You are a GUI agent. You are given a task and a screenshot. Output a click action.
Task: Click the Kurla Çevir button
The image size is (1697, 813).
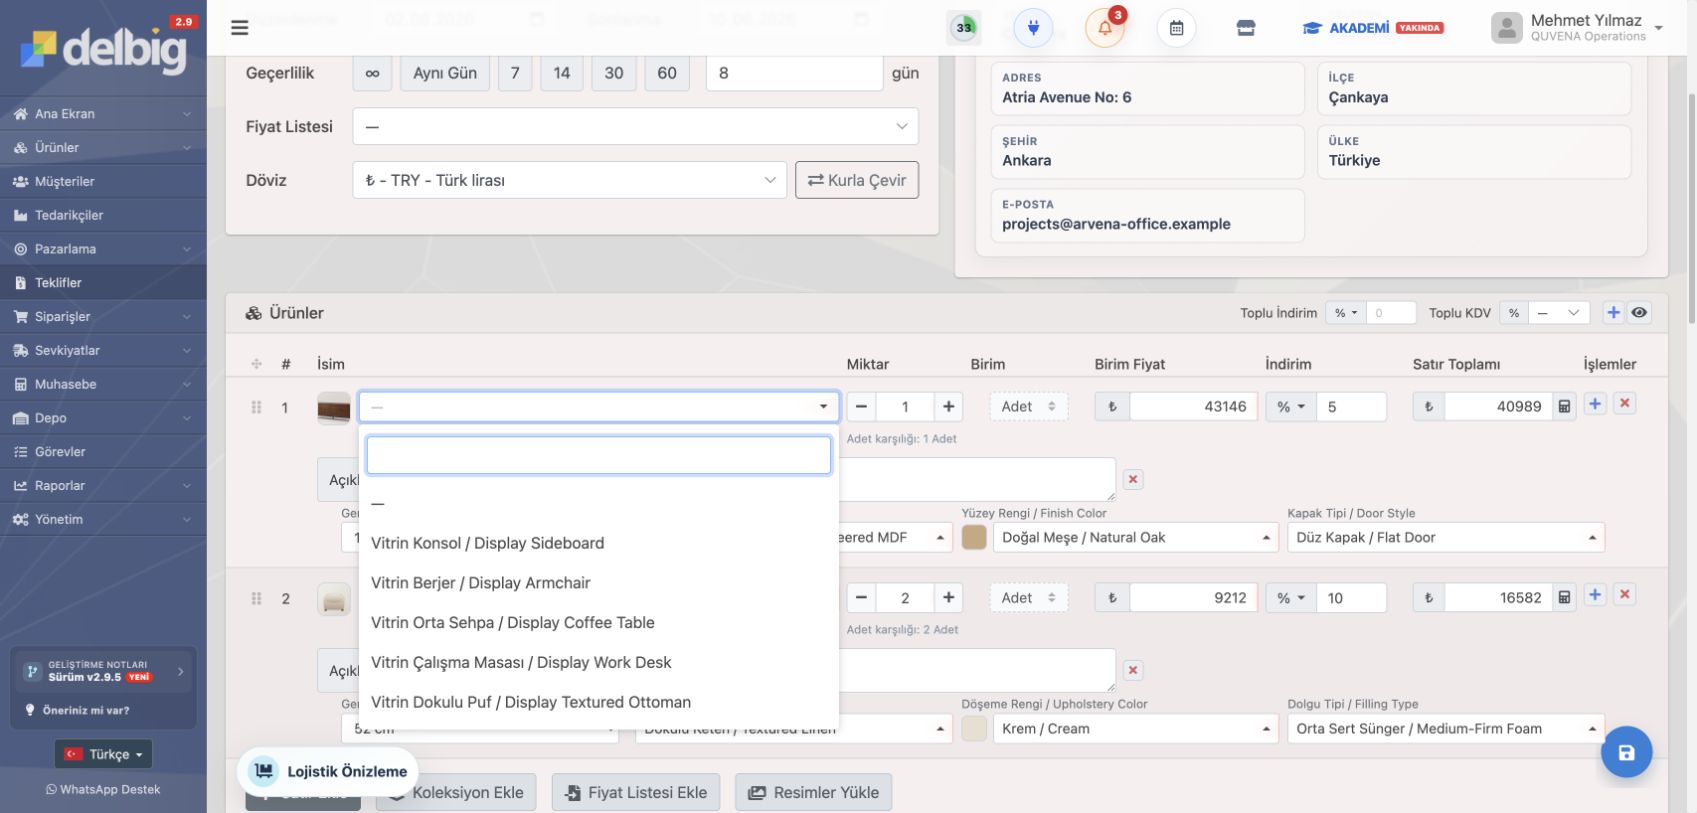pos(857,180)
